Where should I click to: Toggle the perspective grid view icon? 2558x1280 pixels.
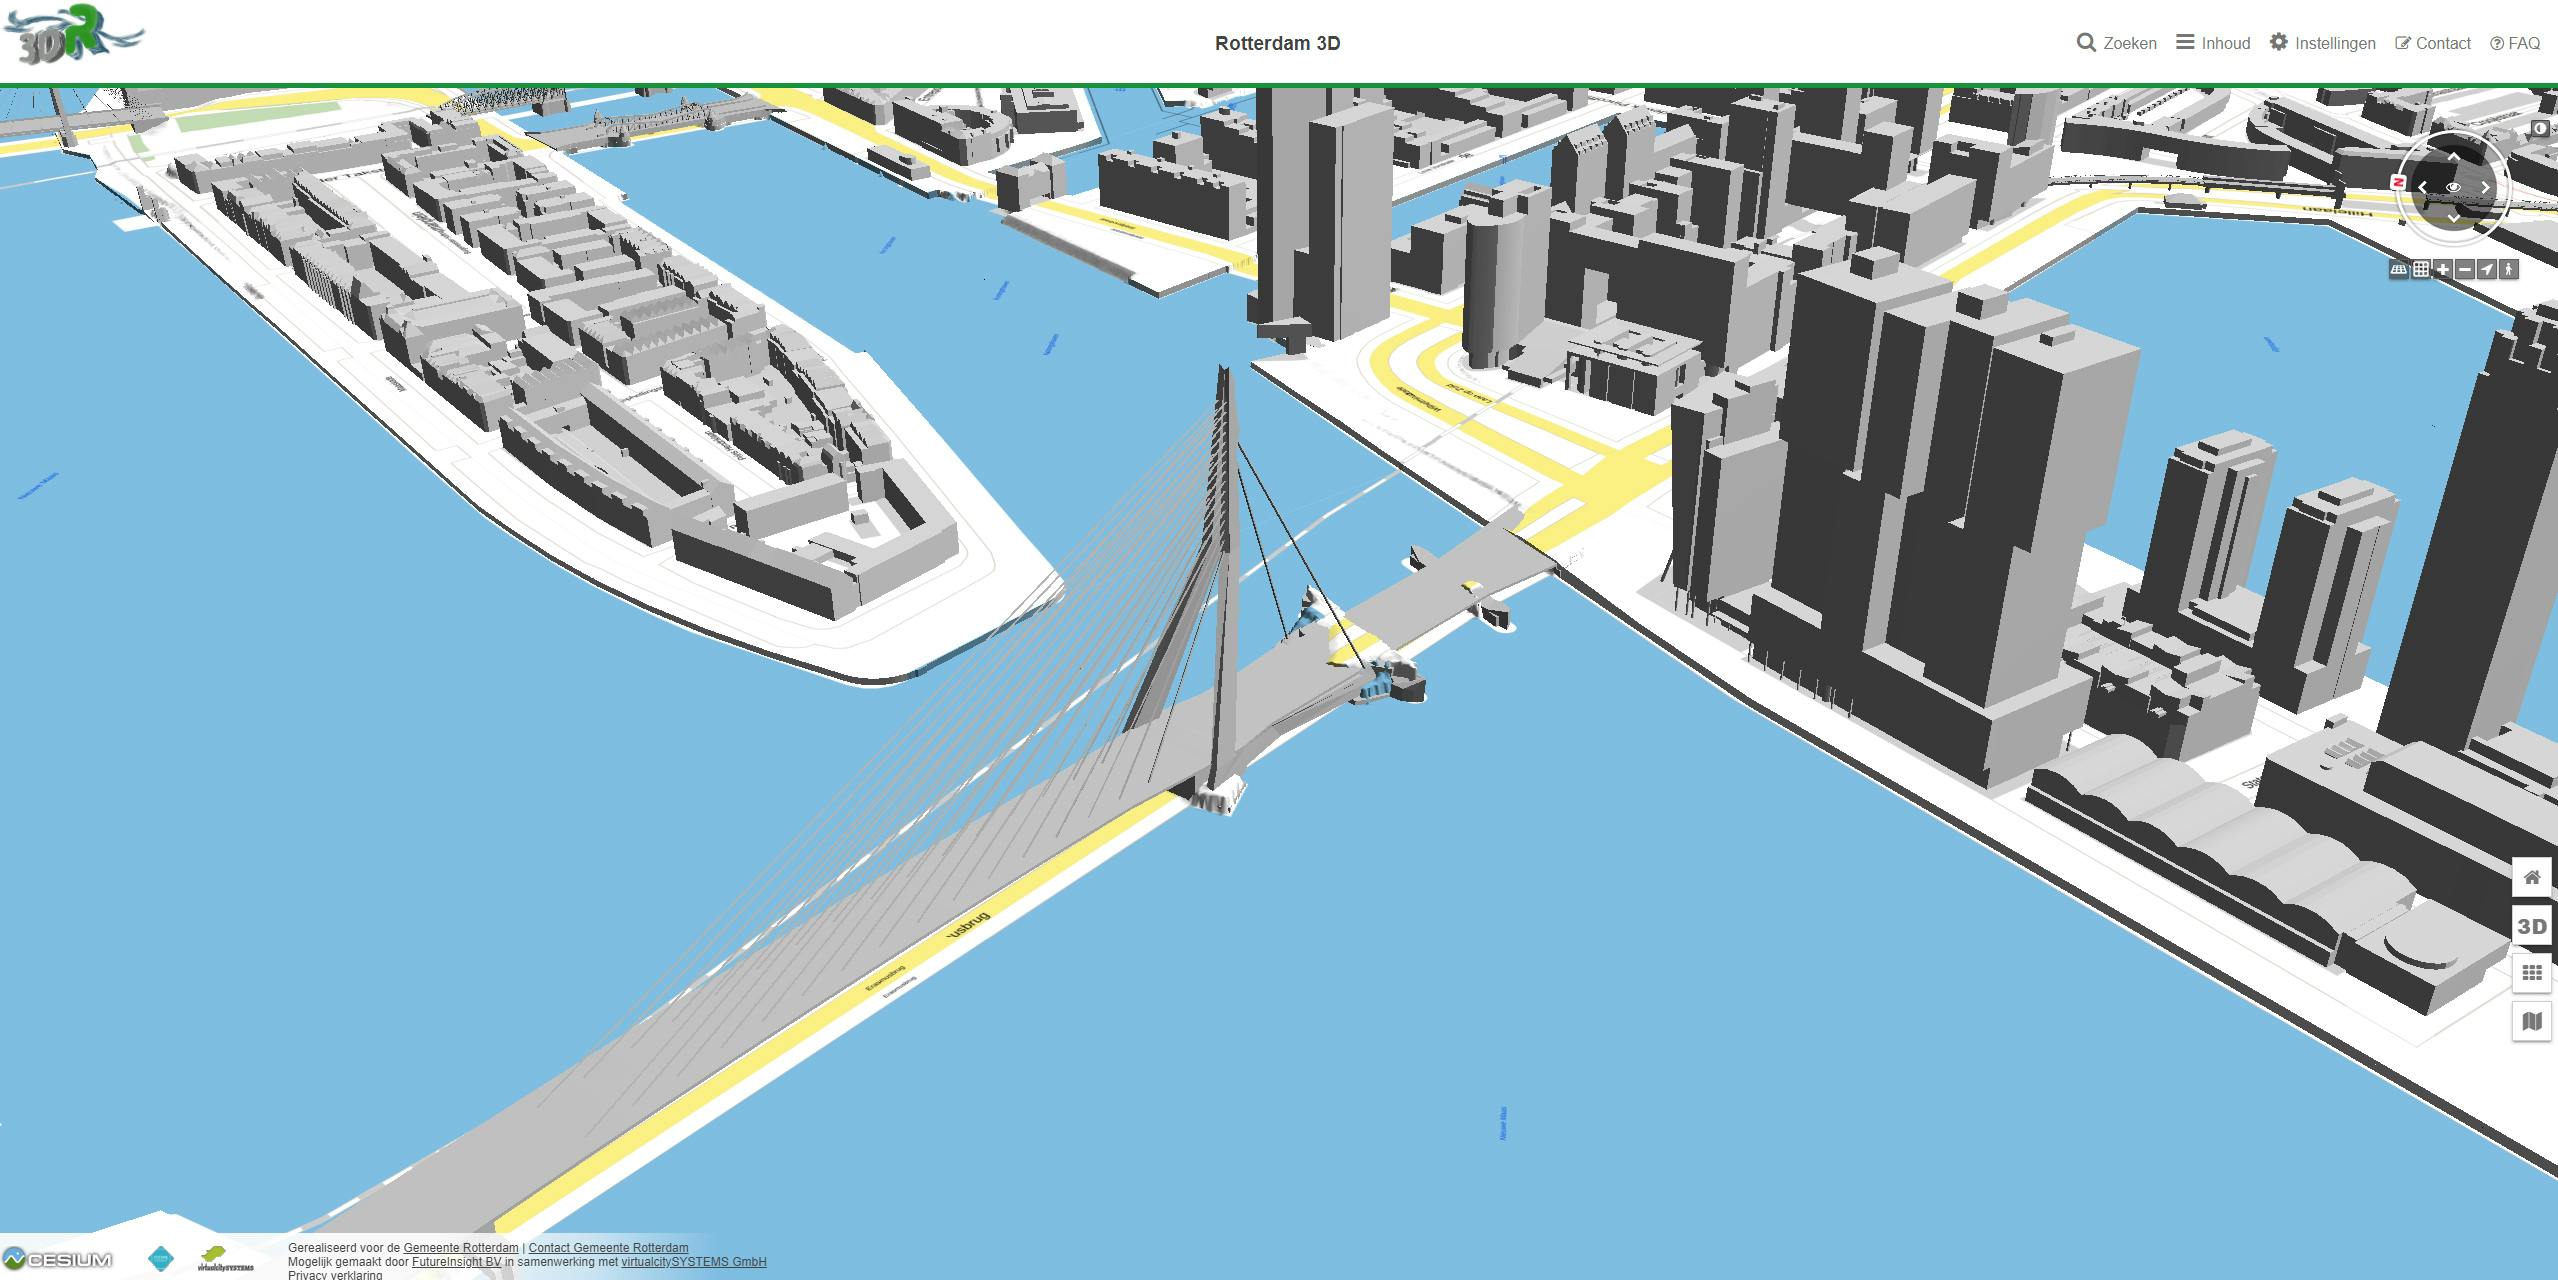[2399, 269]
